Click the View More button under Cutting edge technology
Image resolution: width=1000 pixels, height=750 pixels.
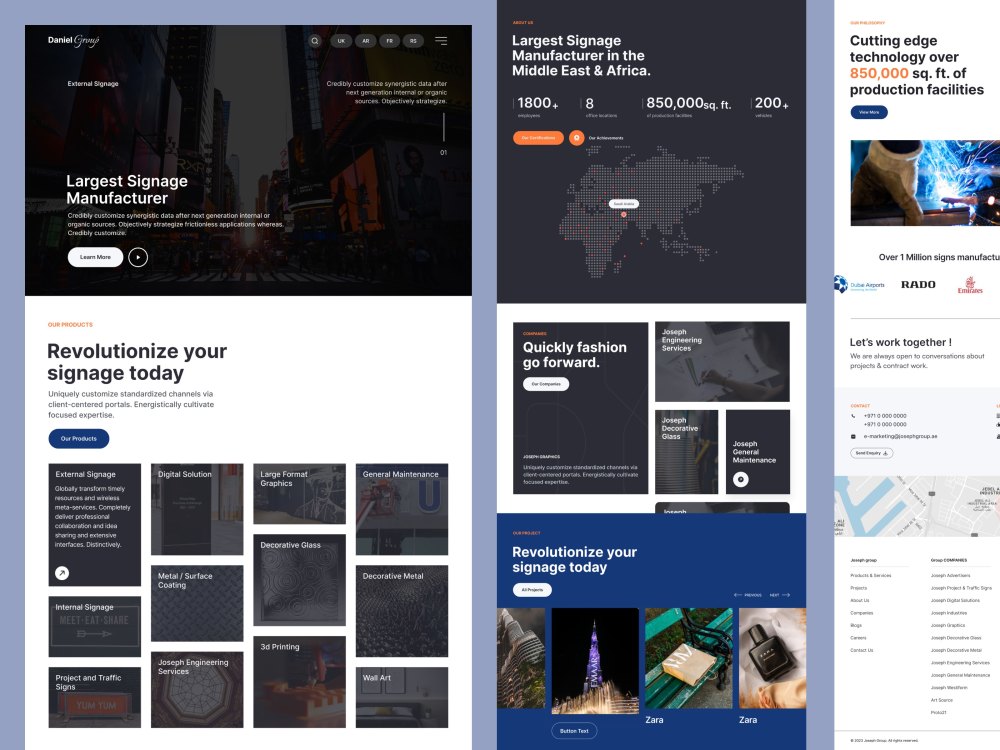pos(868,112)
